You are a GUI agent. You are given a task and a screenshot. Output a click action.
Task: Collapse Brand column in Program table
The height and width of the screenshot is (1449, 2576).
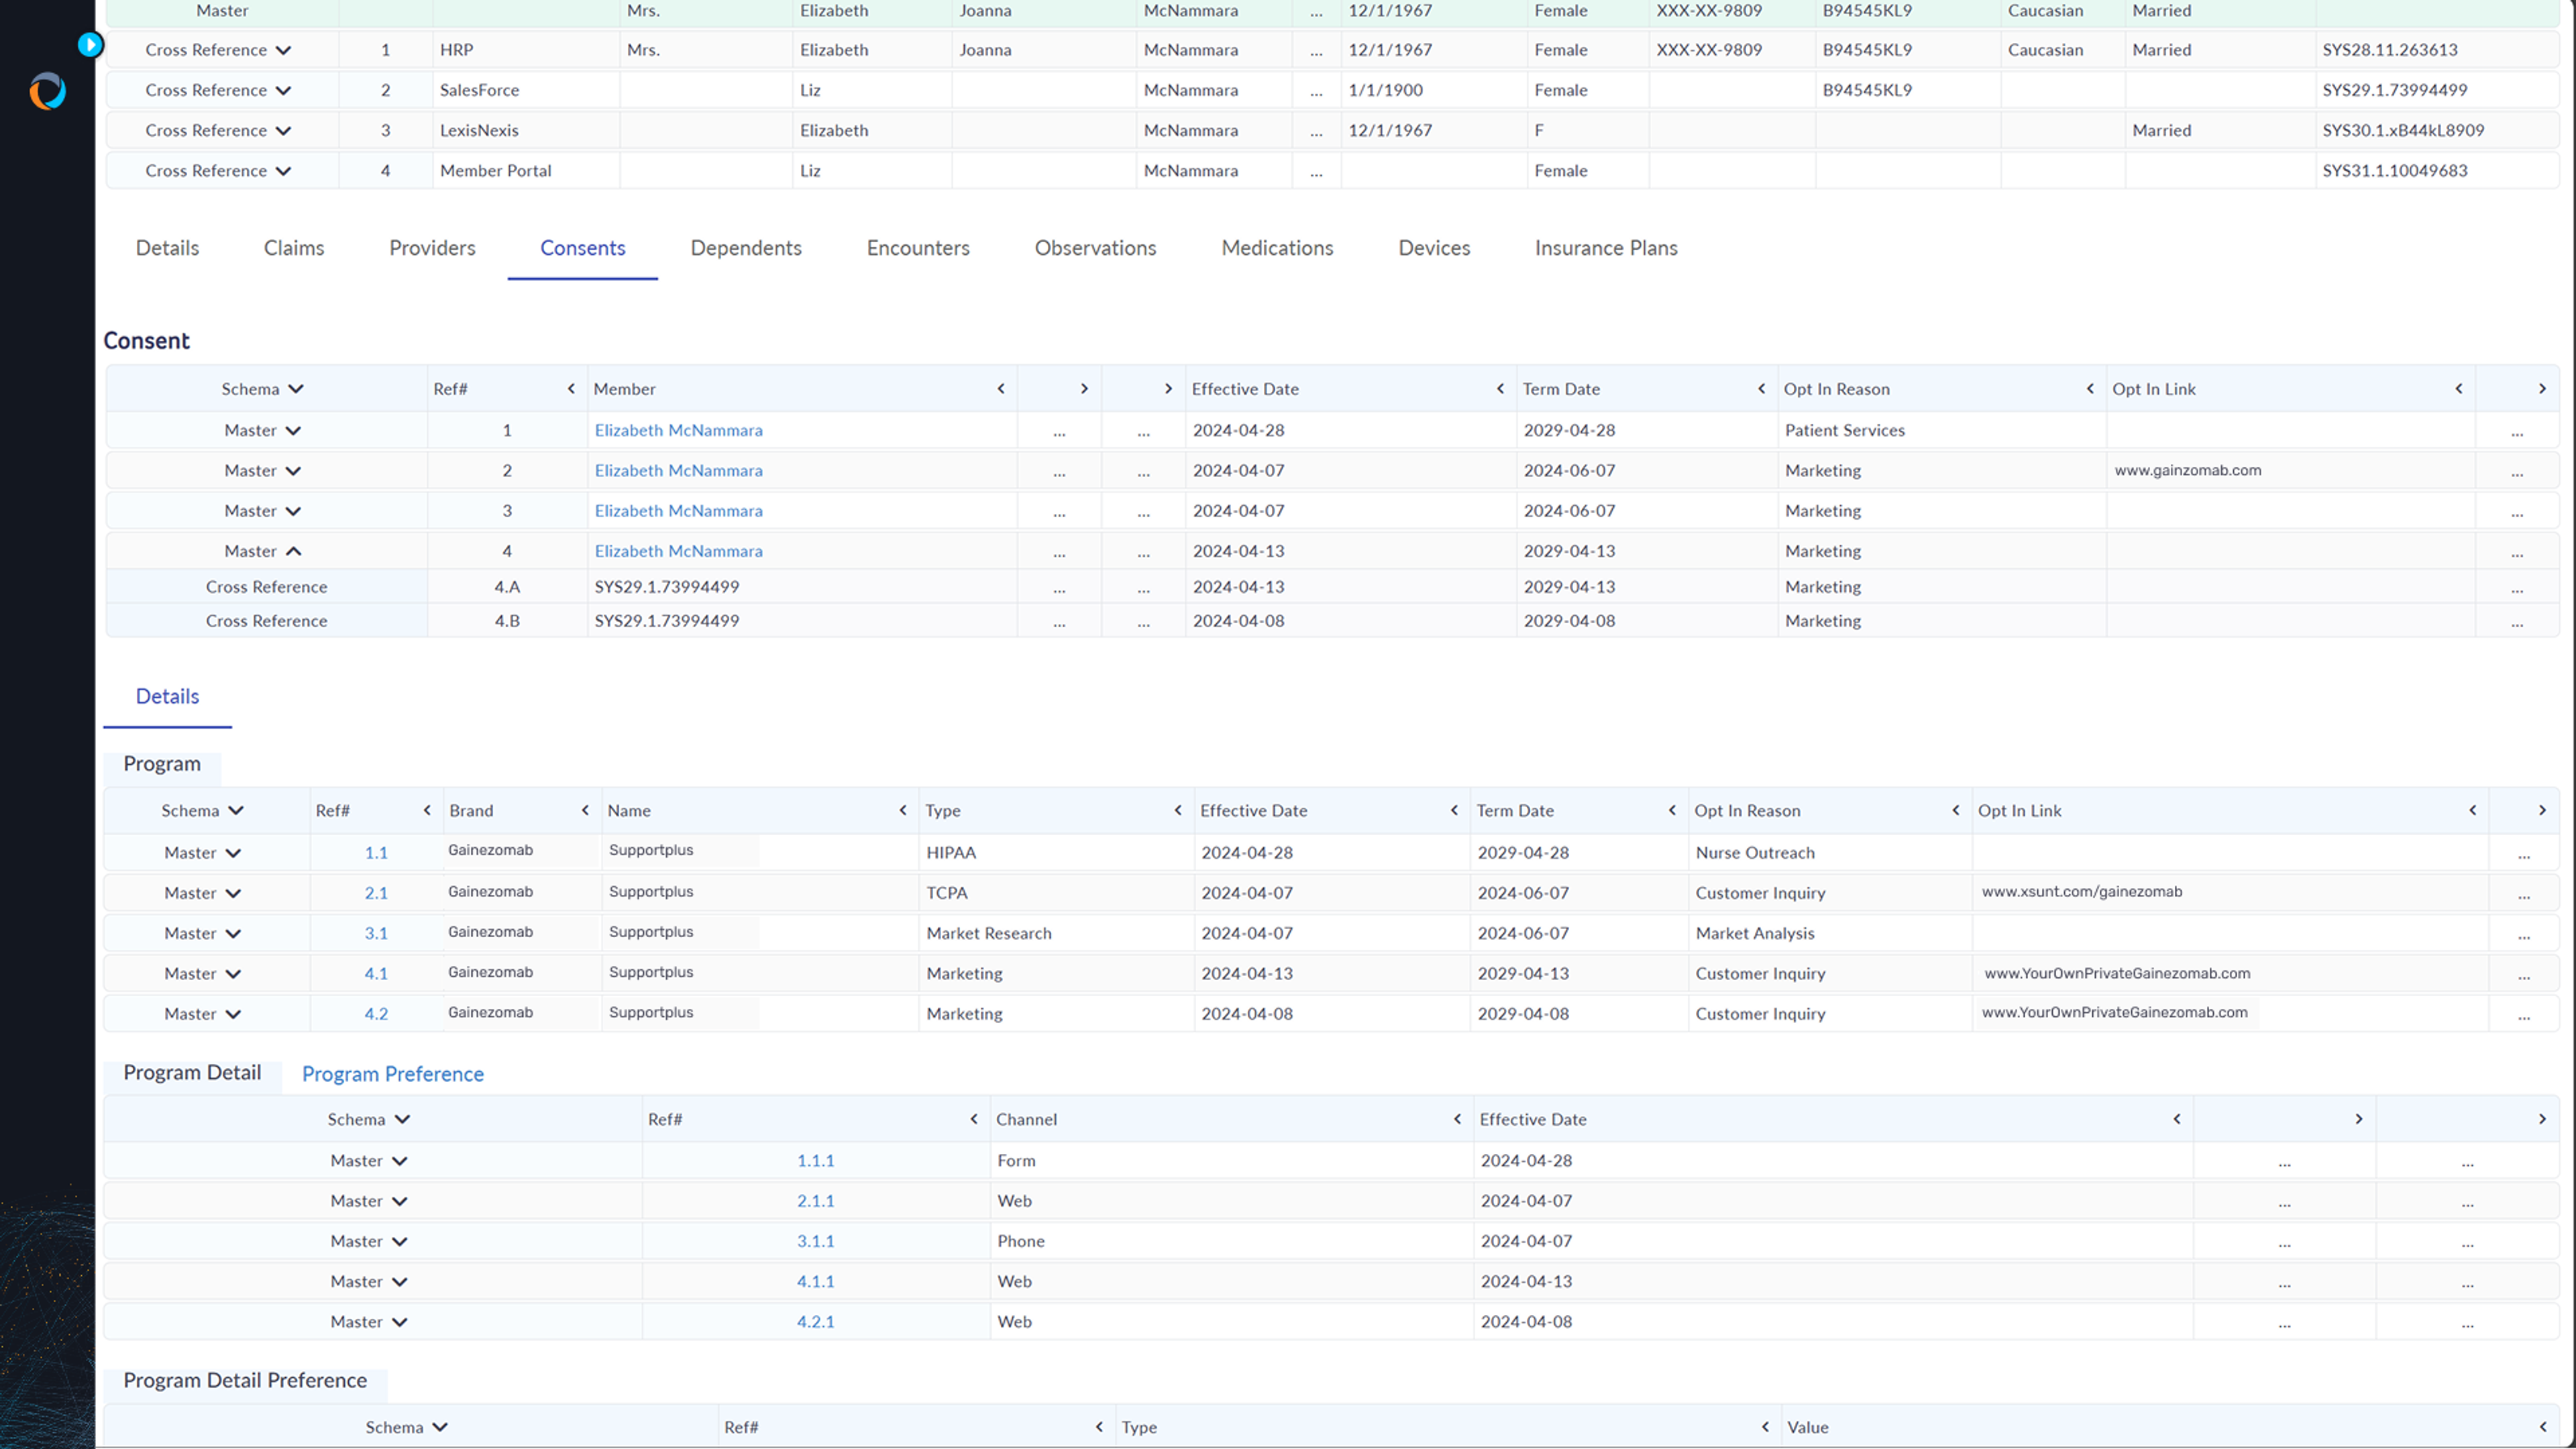point(585,810)
